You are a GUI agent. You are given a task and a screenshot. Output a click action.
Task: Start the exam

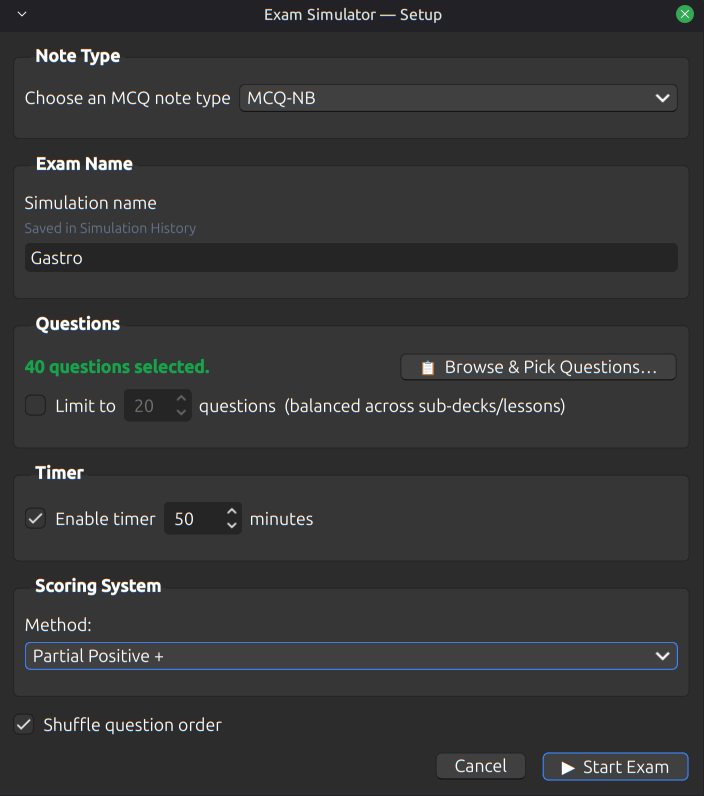tap(615, 767)
